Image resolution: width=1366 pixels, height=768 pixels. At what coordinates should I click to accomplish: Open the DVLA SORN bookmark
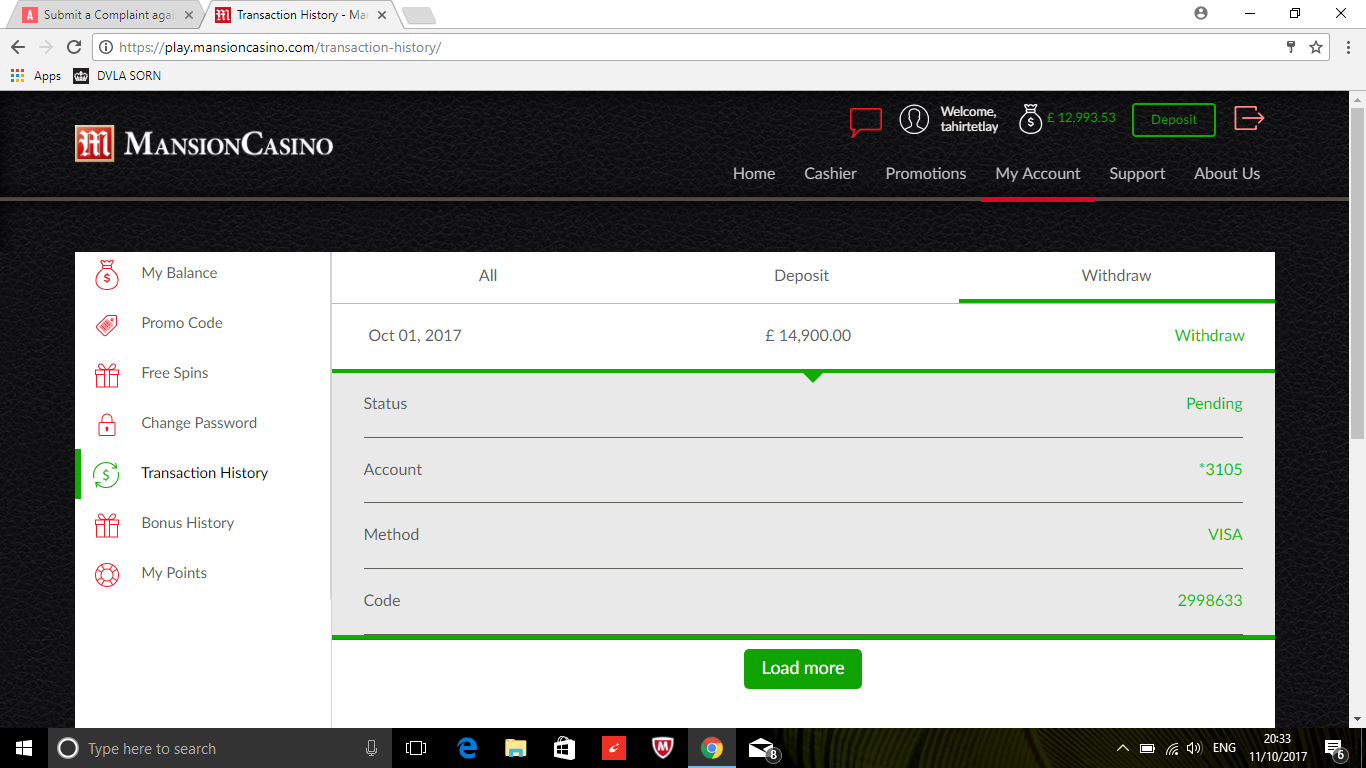[x=117, y=76]
